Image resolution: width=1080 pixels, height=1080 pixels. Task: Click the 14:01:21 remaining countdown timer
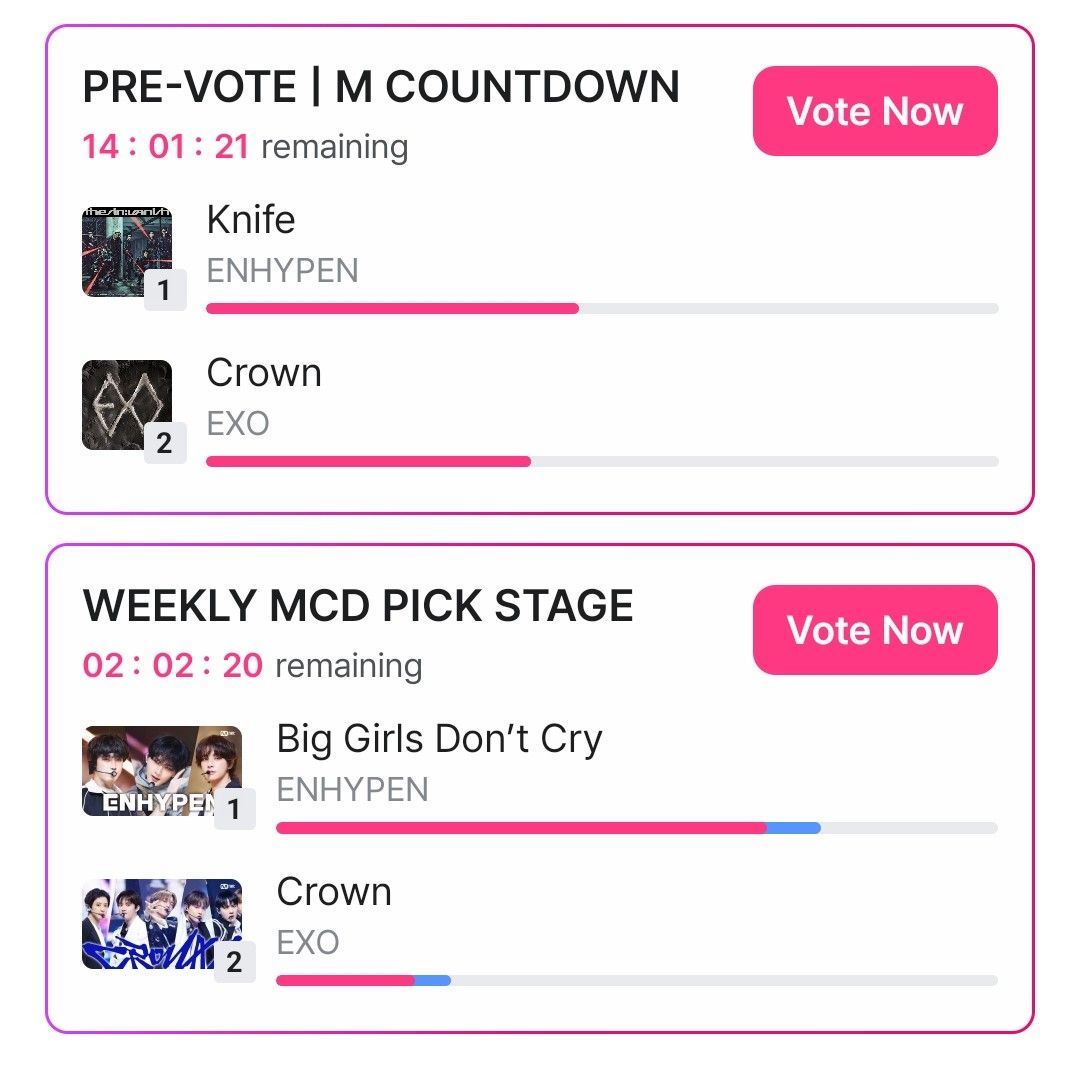pos(245,147)
